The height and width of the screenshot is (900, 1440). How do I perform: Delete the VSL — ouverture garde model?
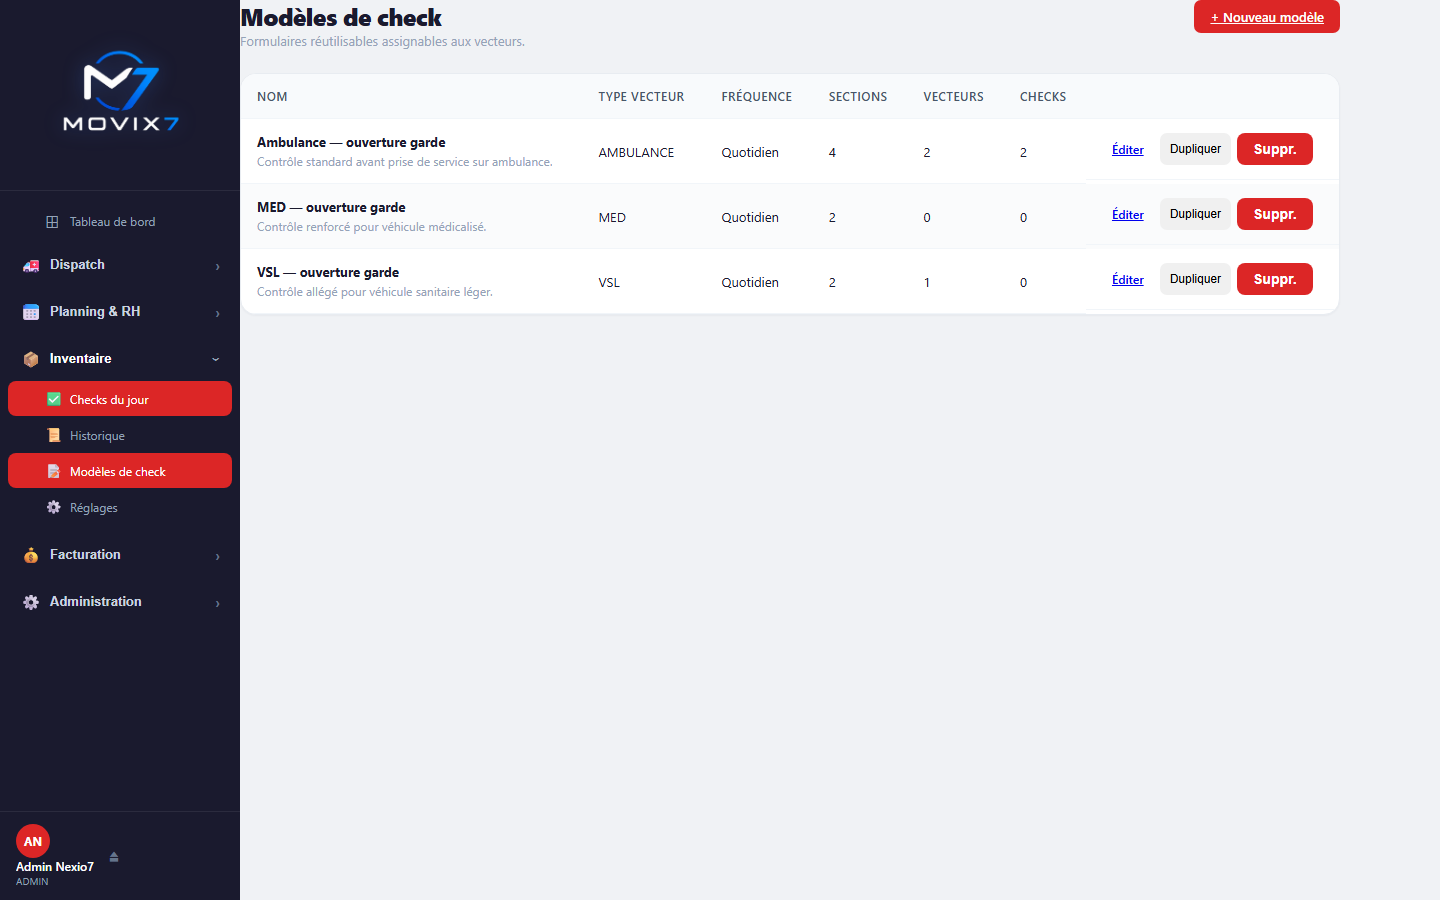click(1275, 279)
